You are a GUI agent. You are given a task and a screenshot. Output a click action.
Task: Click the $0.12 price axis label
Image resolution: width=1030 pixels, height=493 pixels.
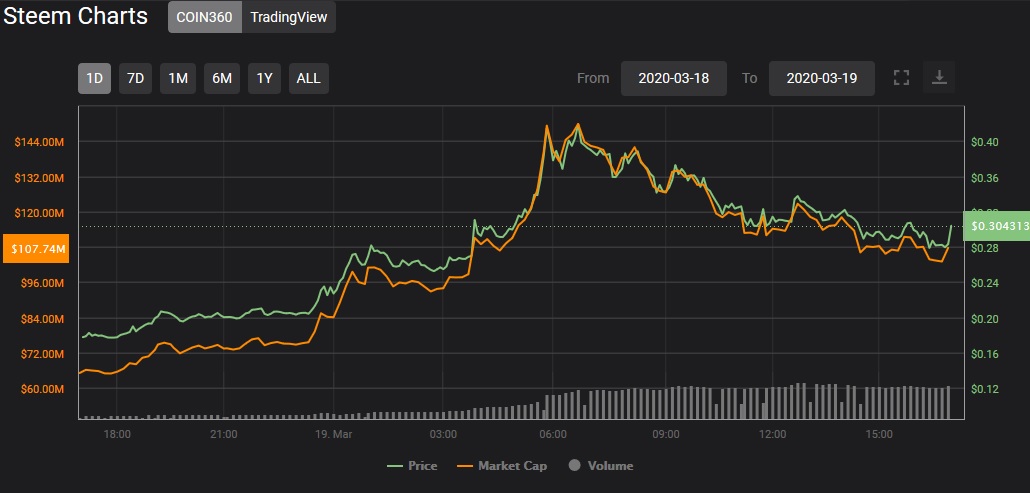[x=984, y=389]
